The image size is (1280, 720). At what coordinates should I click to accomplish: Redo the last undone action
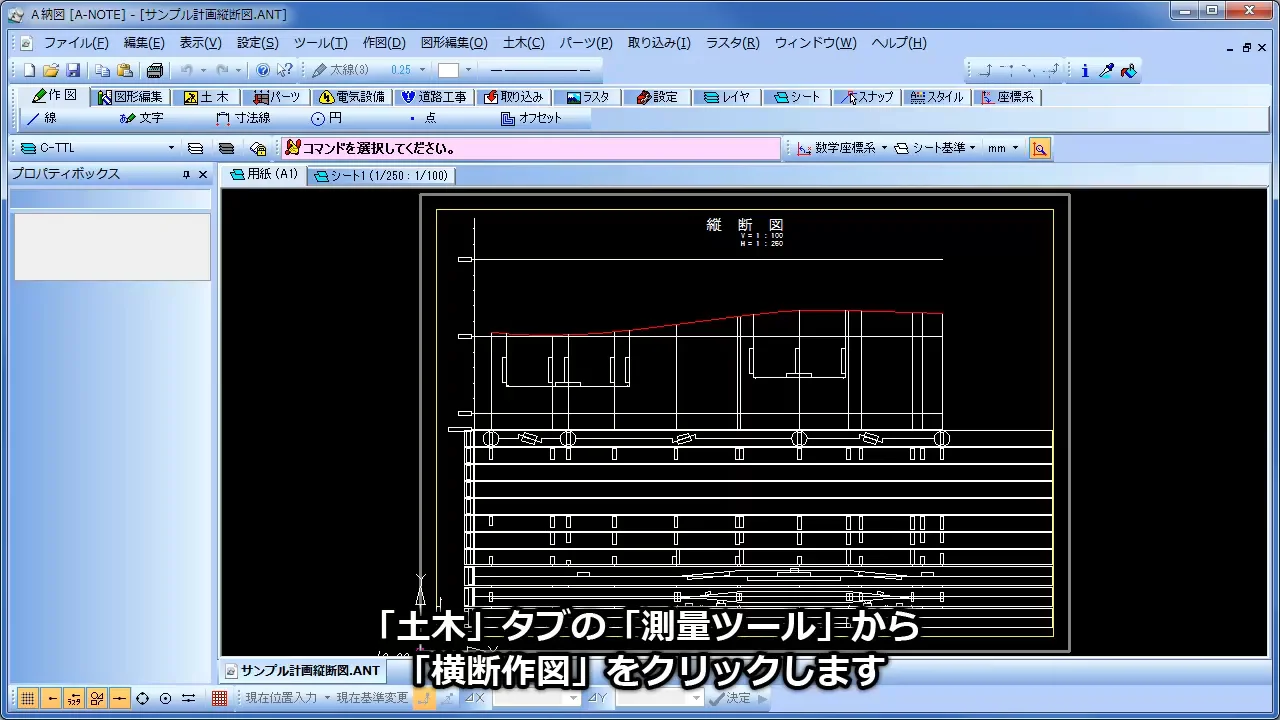tap(222, 70)
